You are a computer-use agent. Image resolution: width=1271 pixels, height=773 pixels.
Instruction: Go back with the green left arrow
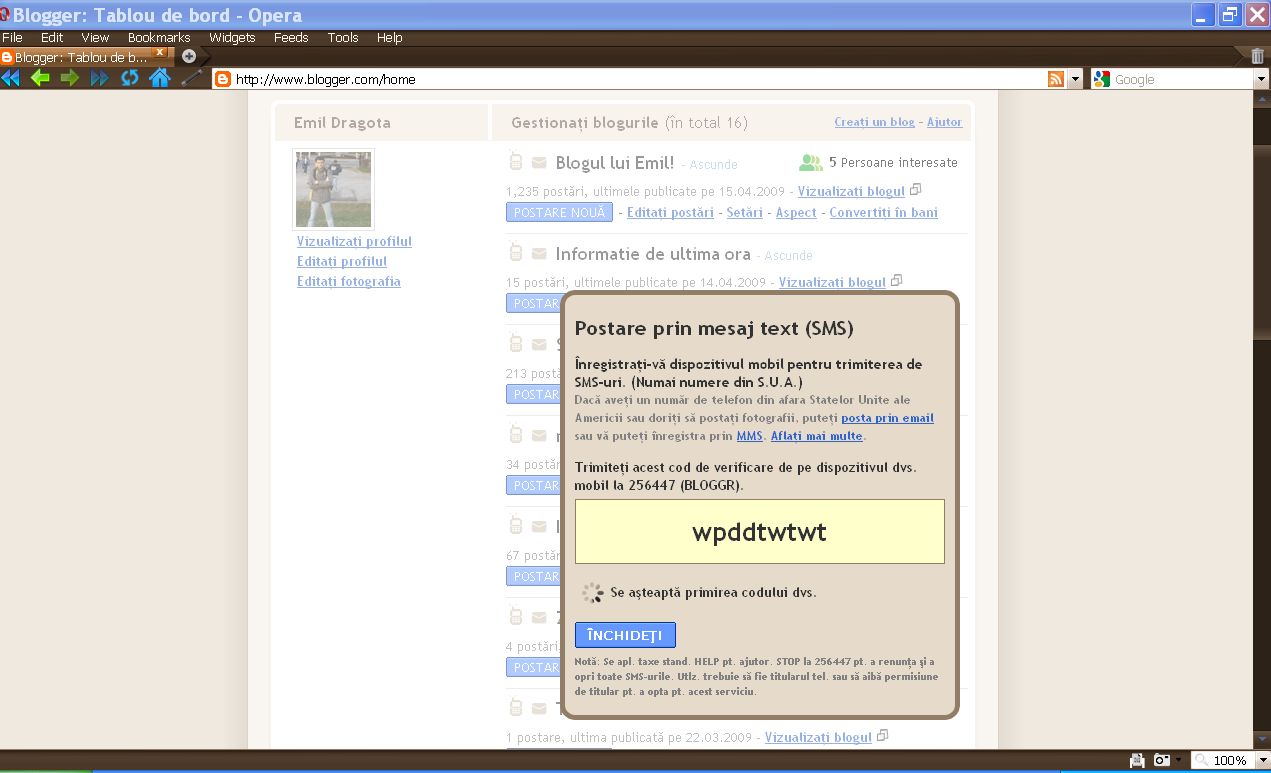click(x=40, y=78)
